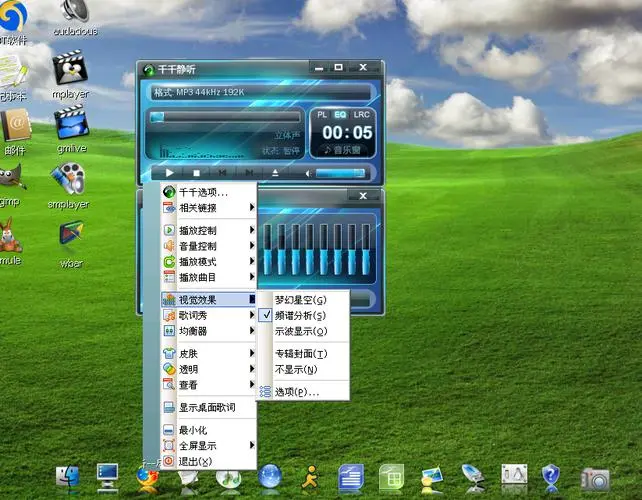Click 显示桌面歌词 menu entry

click(206, 407)
